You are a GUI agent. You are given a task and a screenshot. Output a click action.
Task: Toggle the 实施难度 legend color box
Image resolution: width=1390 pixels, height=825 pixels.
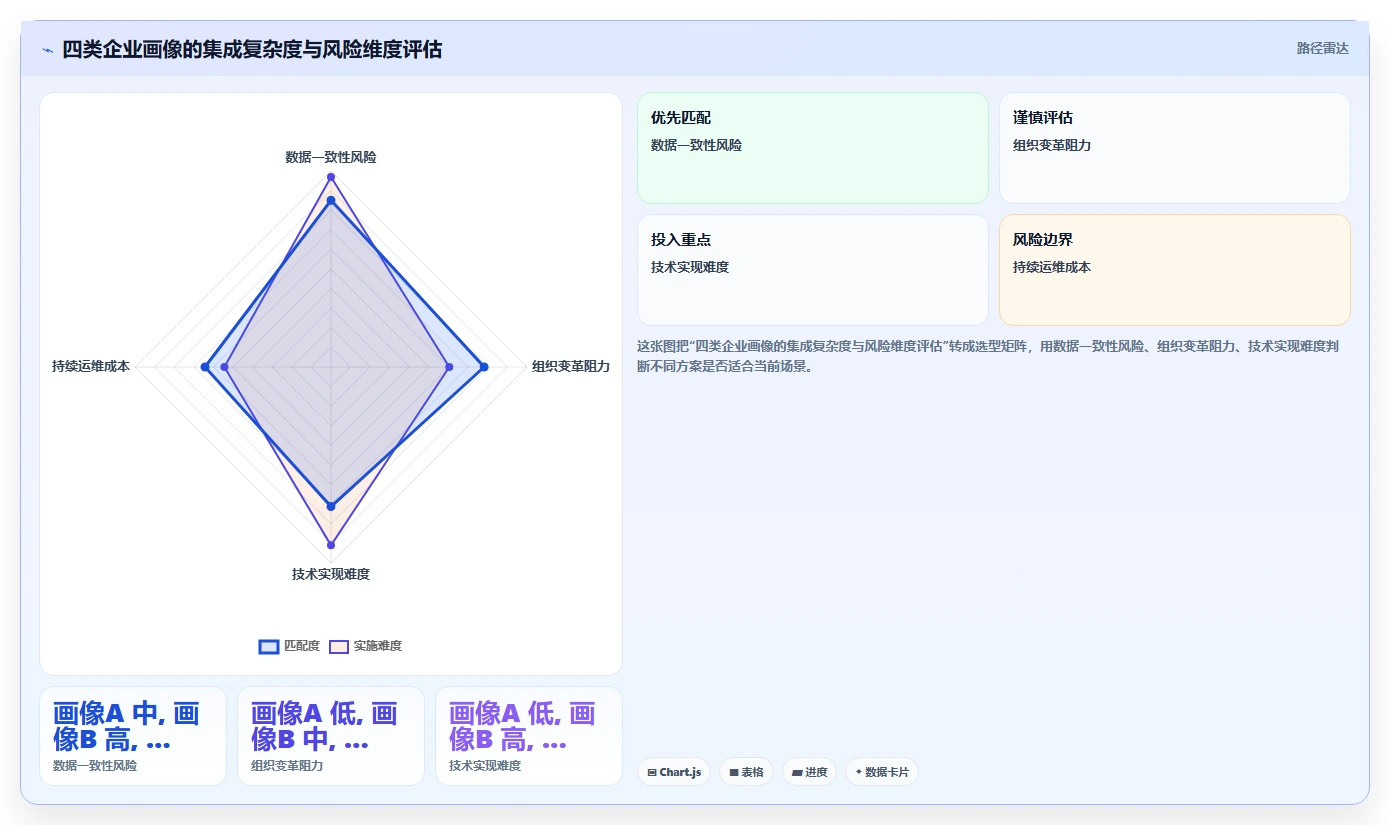click(x=339, y=646)
